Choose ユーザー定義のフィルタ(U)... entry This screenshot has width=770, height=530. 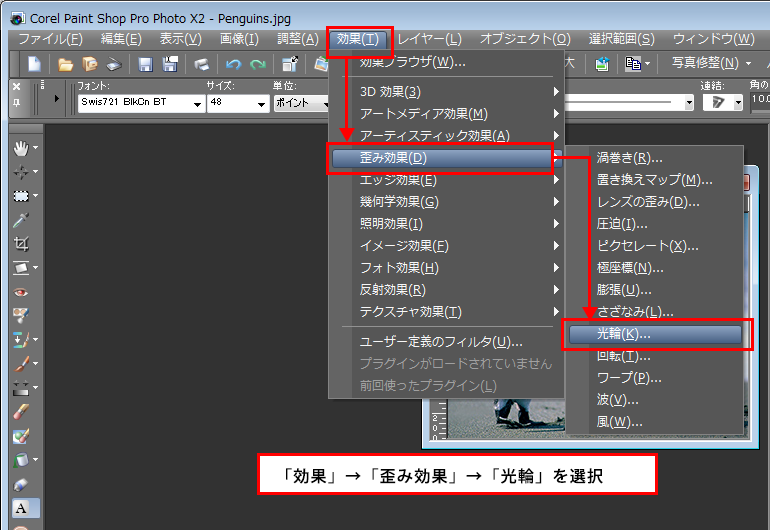click(x=447, y=341)
